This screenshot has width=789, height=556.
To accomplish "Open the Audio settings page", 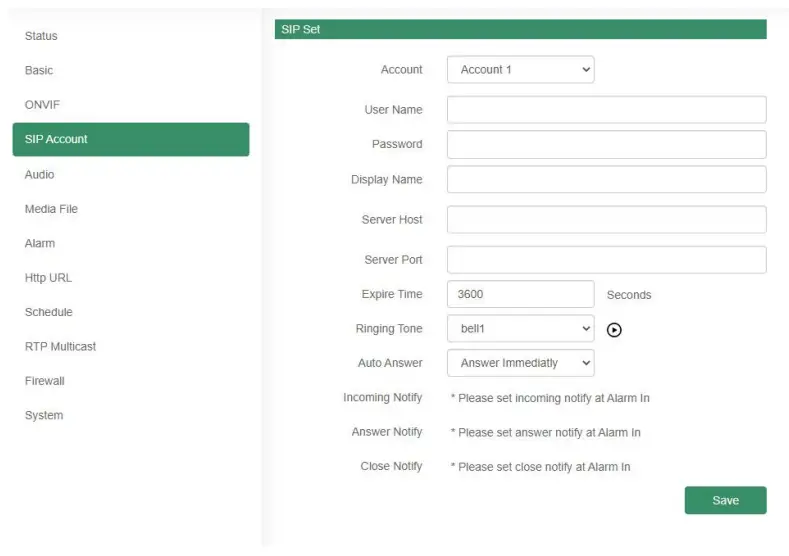I will (39, 174).
